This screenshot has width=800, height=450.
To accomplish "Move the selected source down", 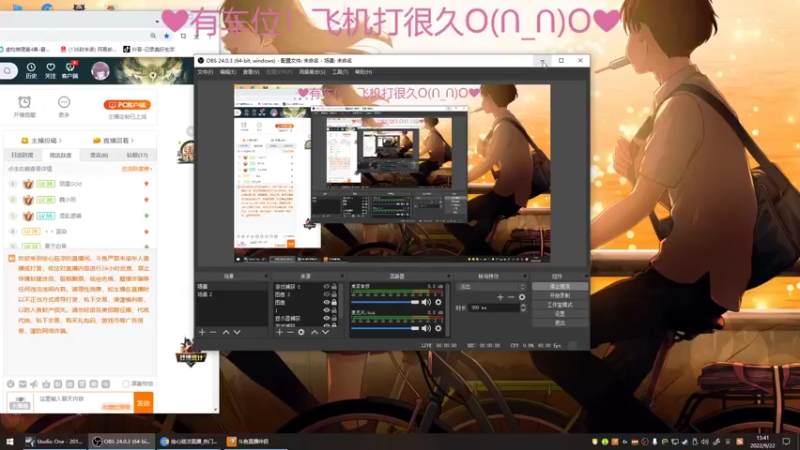I will (326, 332).
